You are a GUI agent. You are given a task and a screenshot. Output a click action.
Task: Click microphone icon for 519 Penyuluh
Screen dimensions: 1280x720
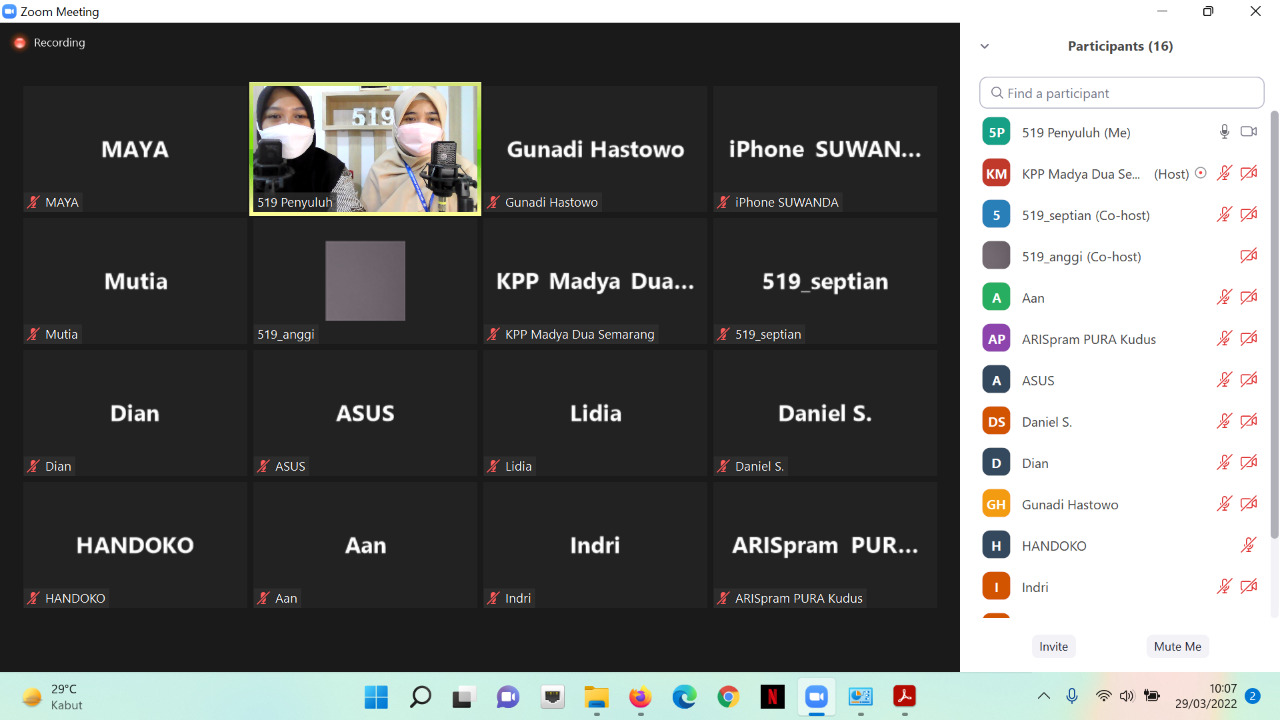(1224, 132)
